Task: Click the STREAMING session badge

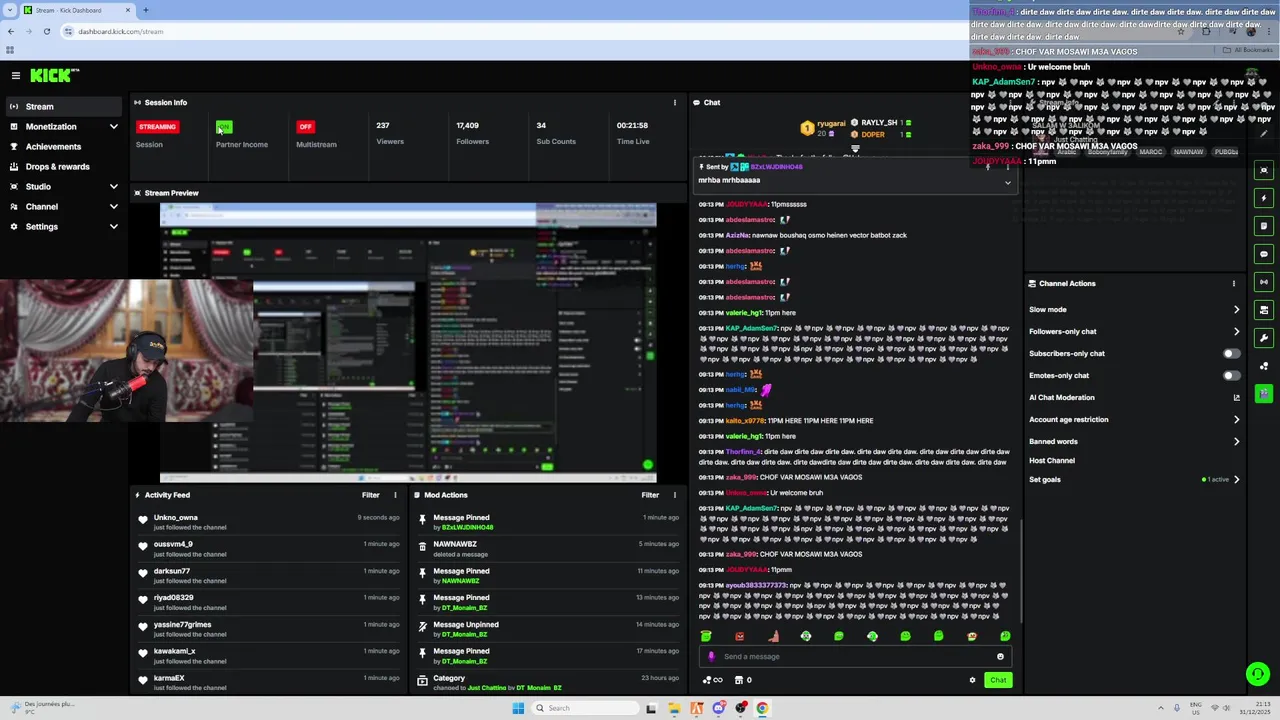Action: click(x=157, y=127)
